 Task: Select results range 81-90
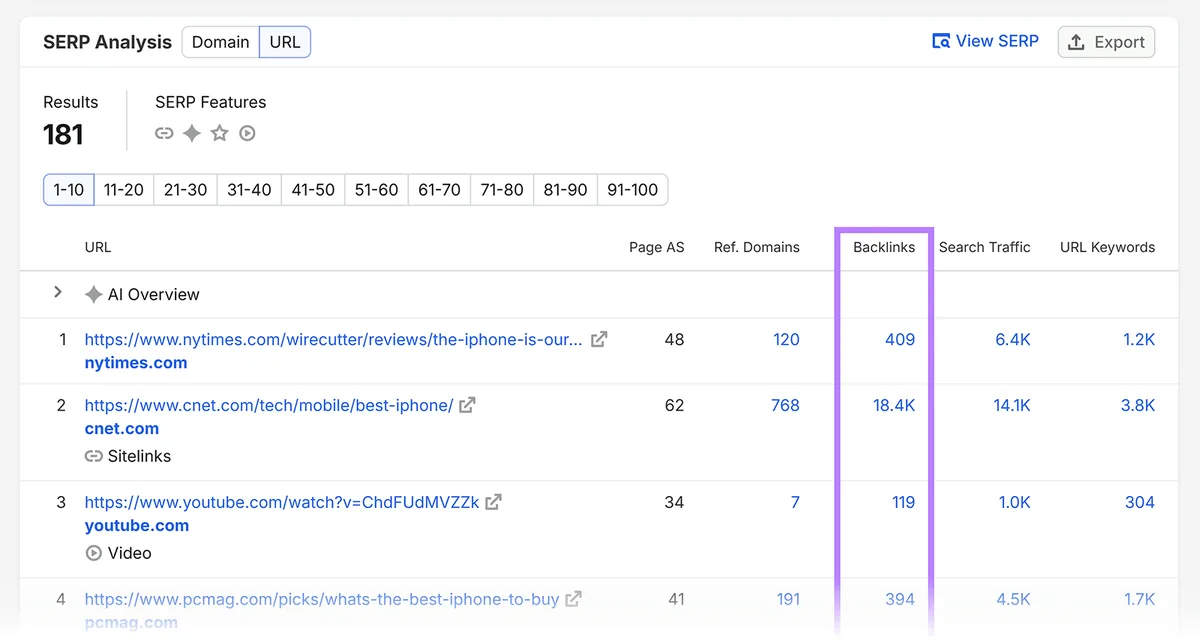click(x=565, y=189)
